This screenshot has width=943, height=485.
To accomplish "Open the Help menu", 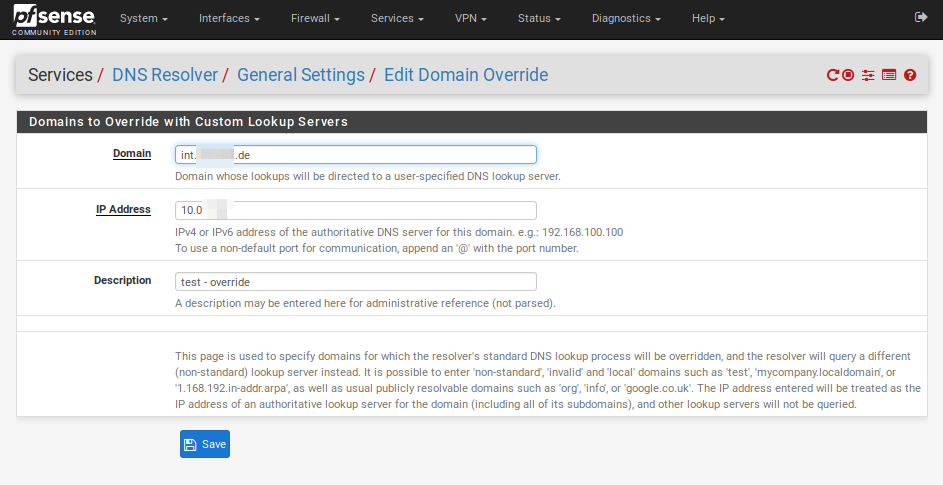I will tap(708, 19).
